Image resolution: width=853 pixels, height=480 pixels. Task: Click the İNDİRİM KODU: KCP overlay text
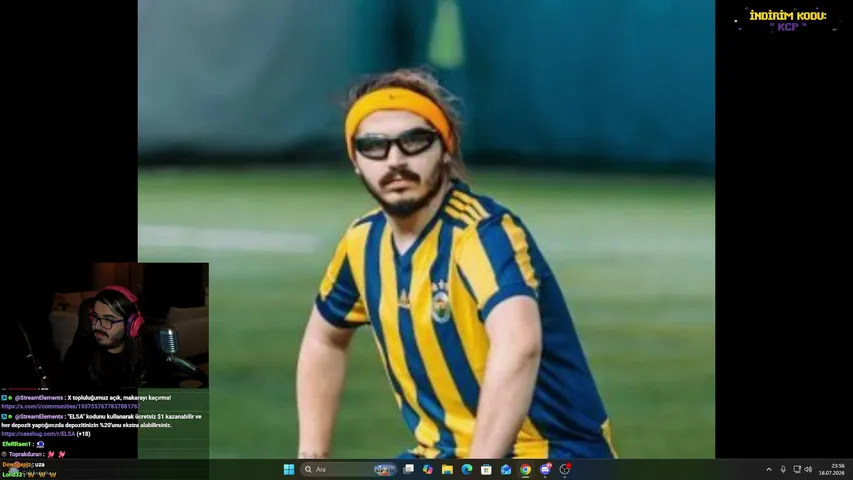(788, 21)
